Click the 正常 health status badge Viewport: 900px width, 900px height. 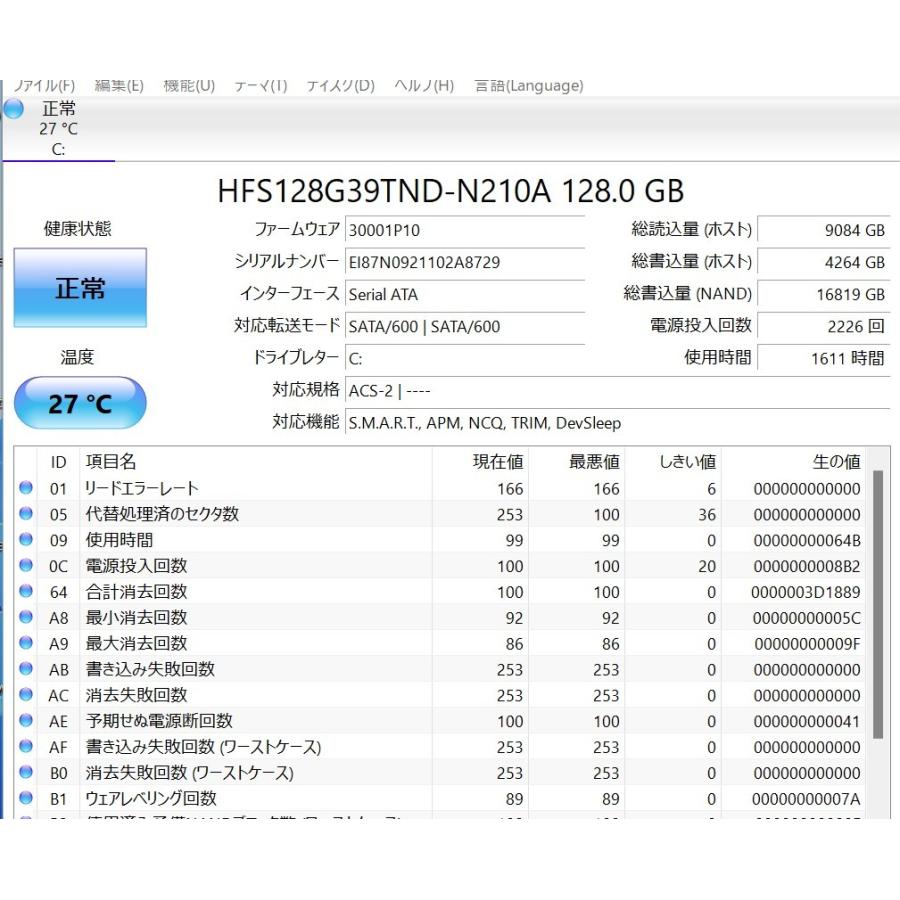pos(80,288)
